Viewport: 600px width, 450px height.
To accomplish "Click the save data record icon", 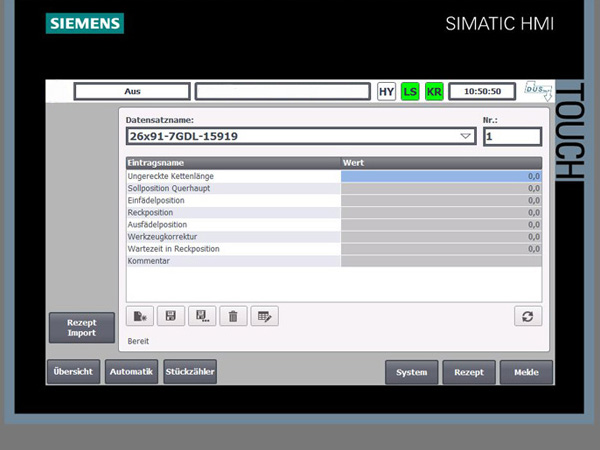I will (x=171, y=316).
